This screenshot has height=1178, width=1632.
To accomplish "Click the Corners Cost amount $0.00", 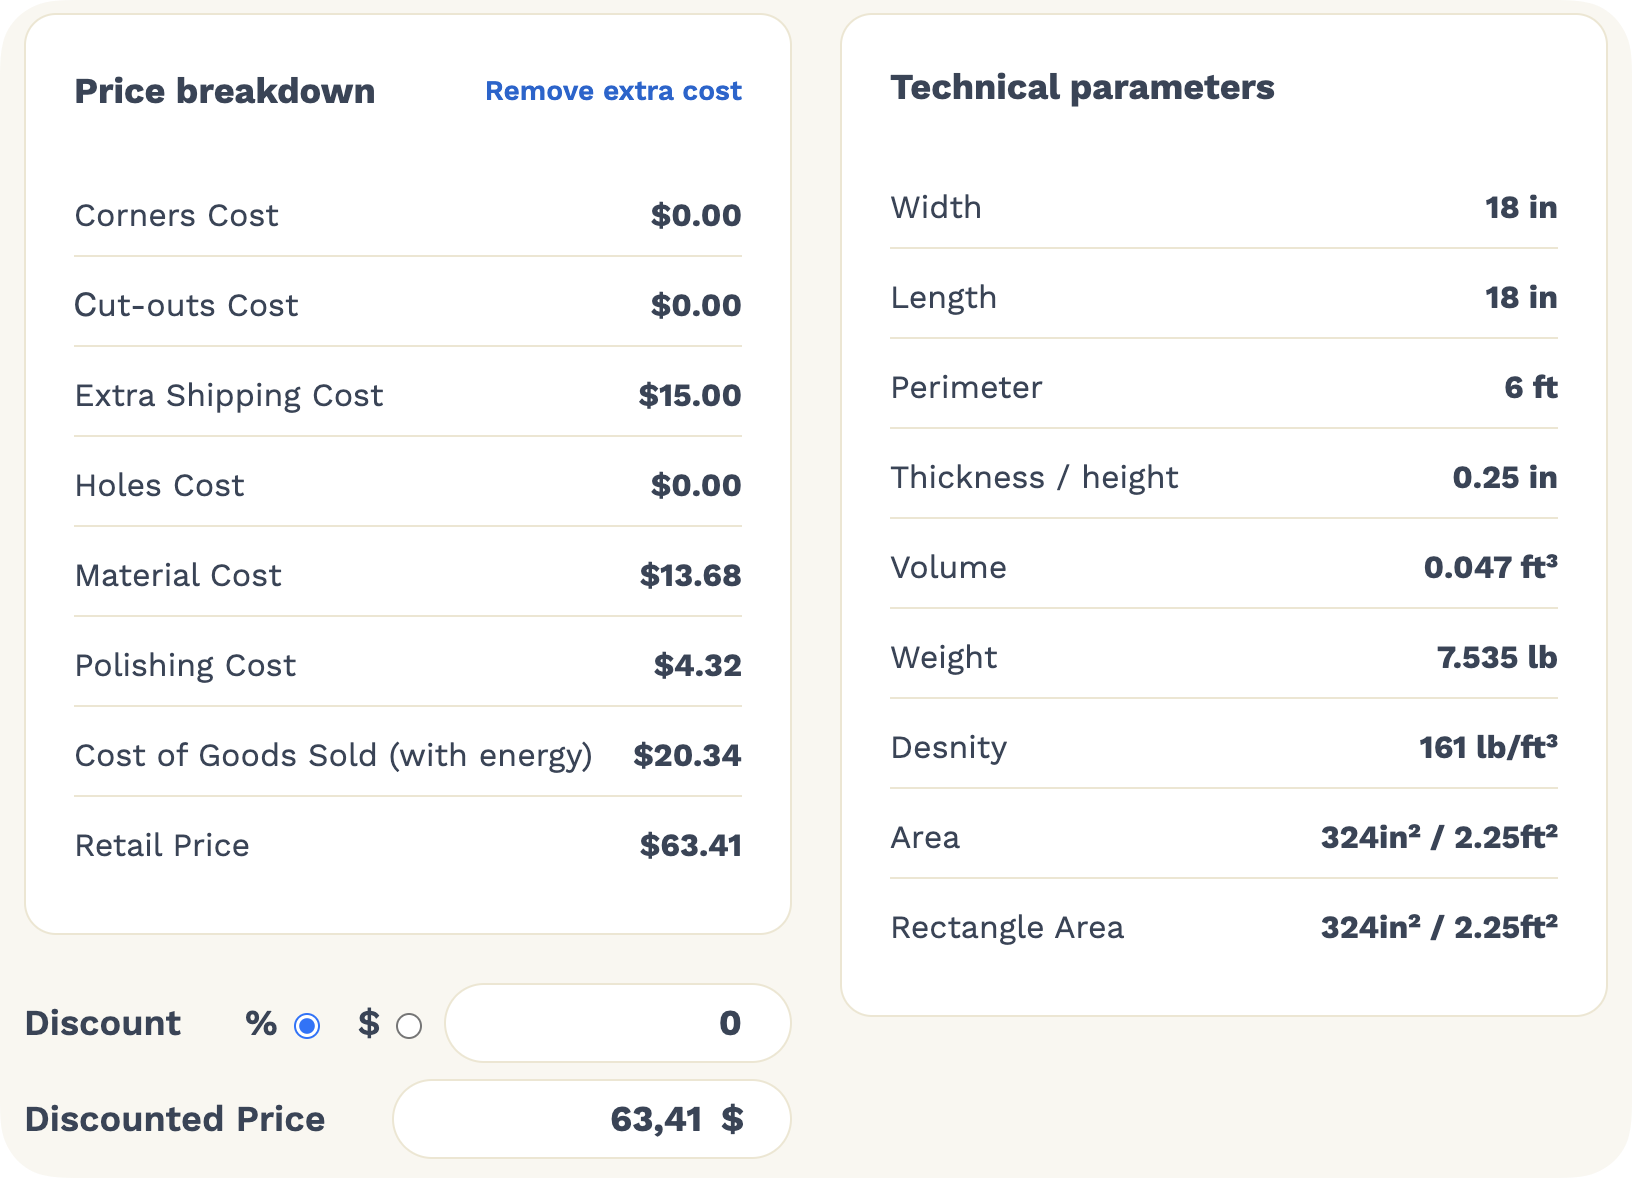I will [x=696, y=216].
